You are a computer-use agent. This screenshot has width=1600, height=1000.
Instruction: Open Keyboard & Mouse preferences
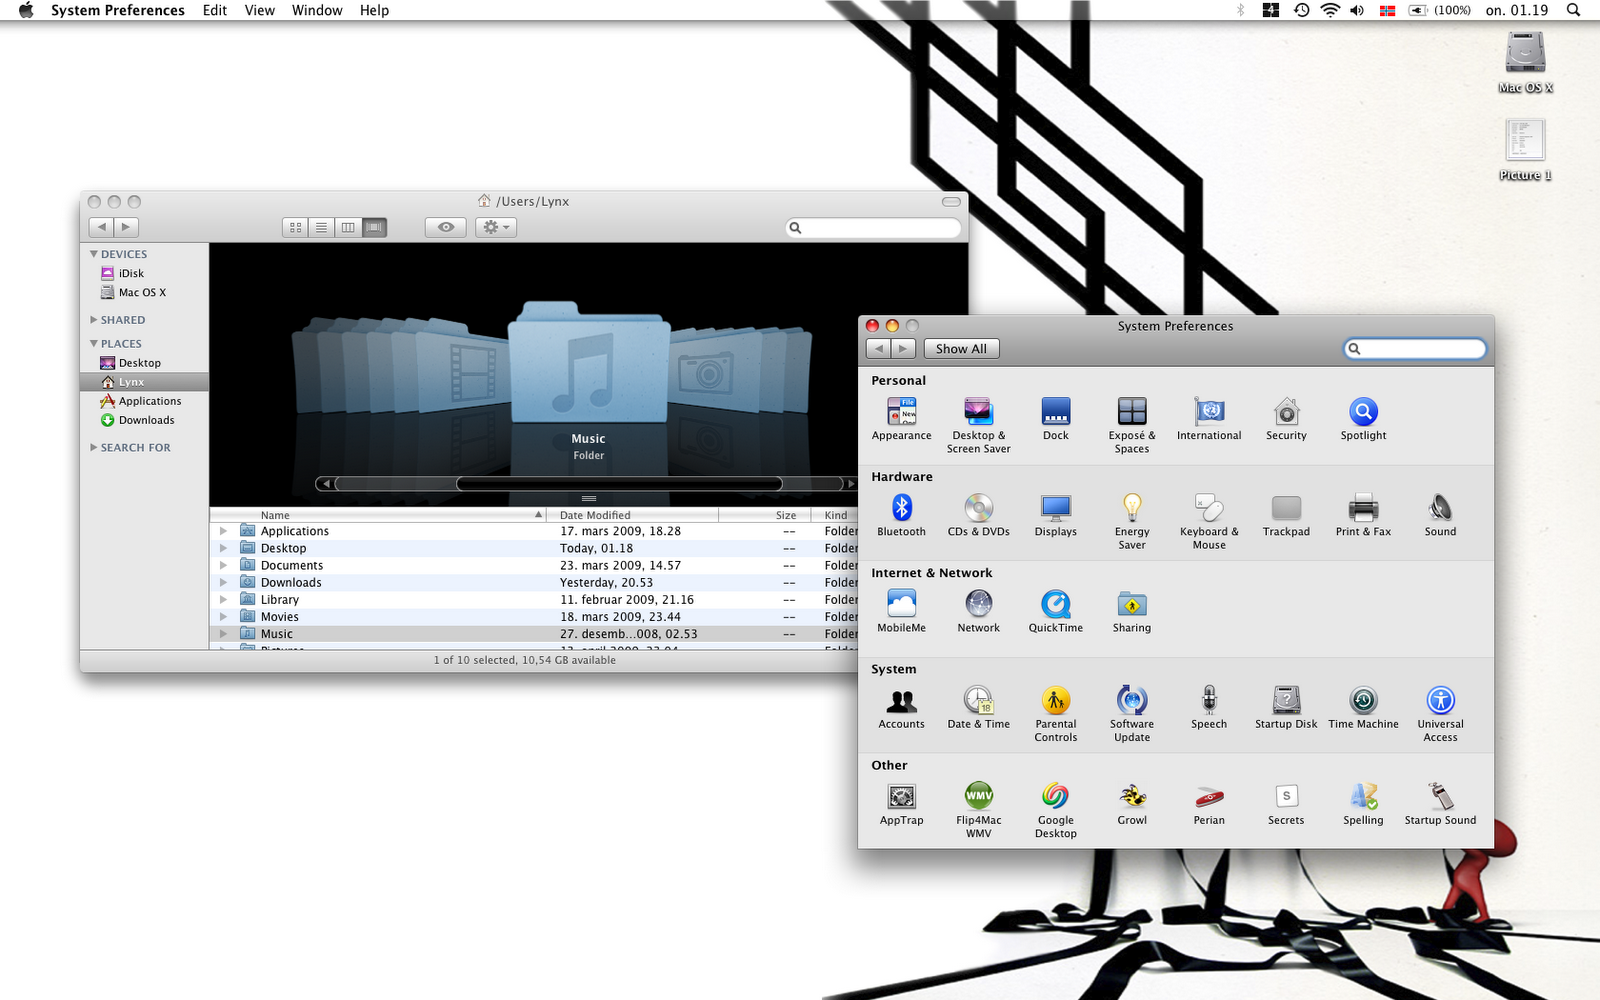tap(1209, 521)
